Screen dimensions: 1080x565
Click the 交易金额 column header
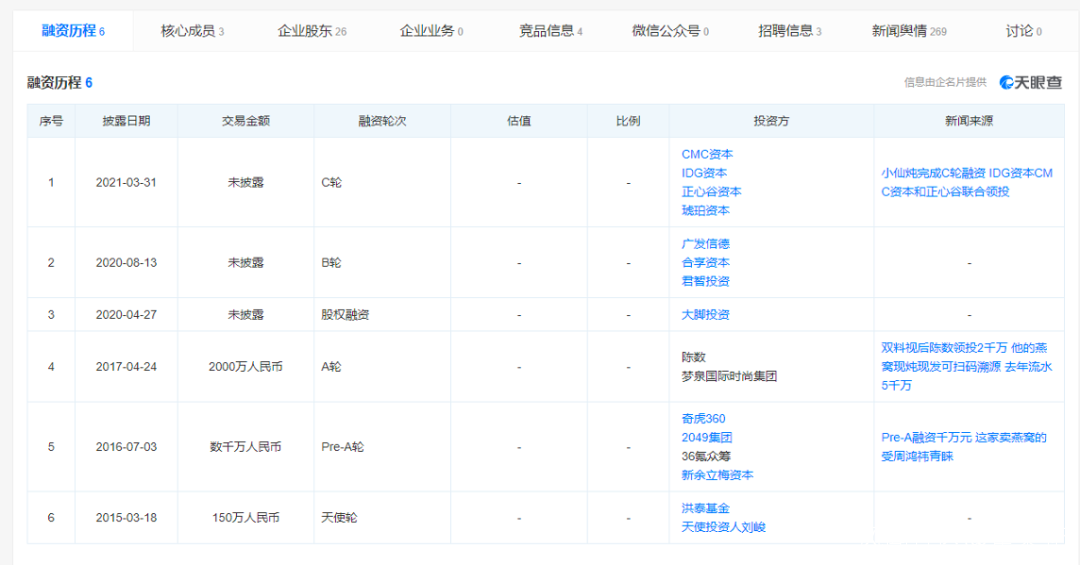[x=246, y=121]
